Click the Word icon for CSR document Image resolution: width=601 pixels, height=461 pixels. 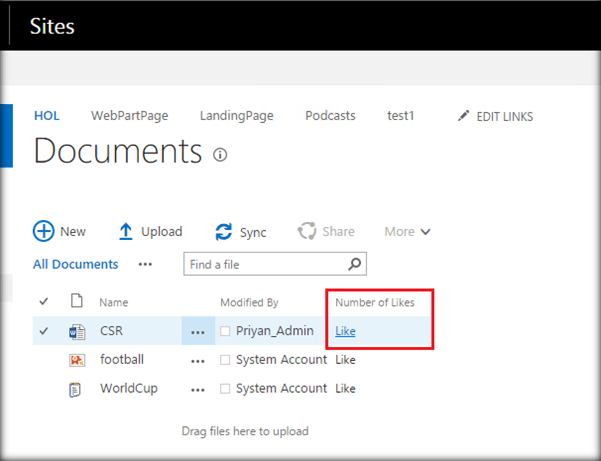pos(76,331)
